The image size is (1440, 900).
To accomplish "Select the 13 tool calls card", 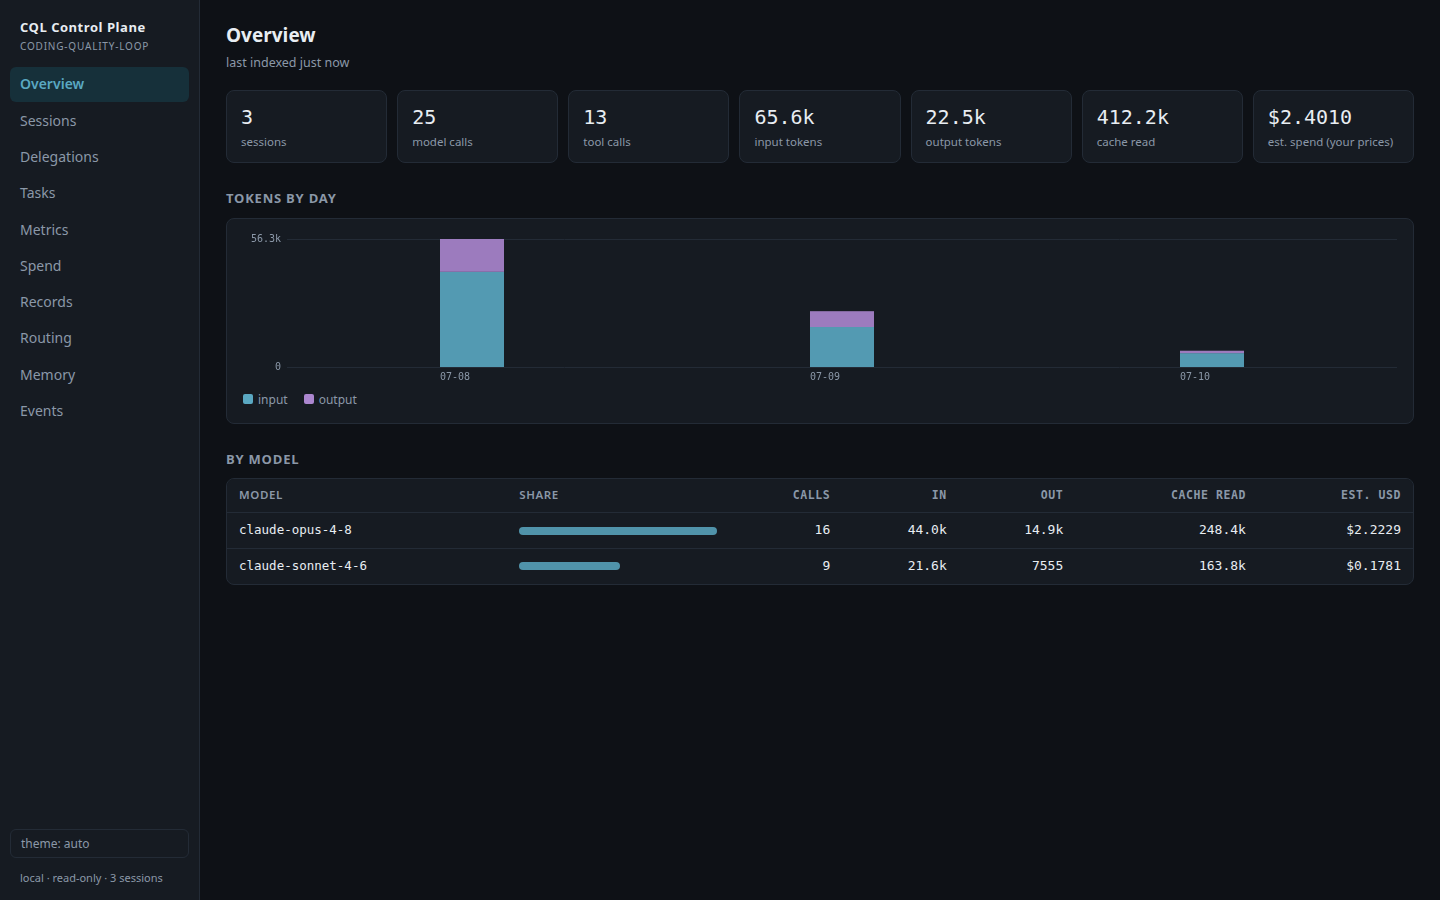I will point(648,126).
